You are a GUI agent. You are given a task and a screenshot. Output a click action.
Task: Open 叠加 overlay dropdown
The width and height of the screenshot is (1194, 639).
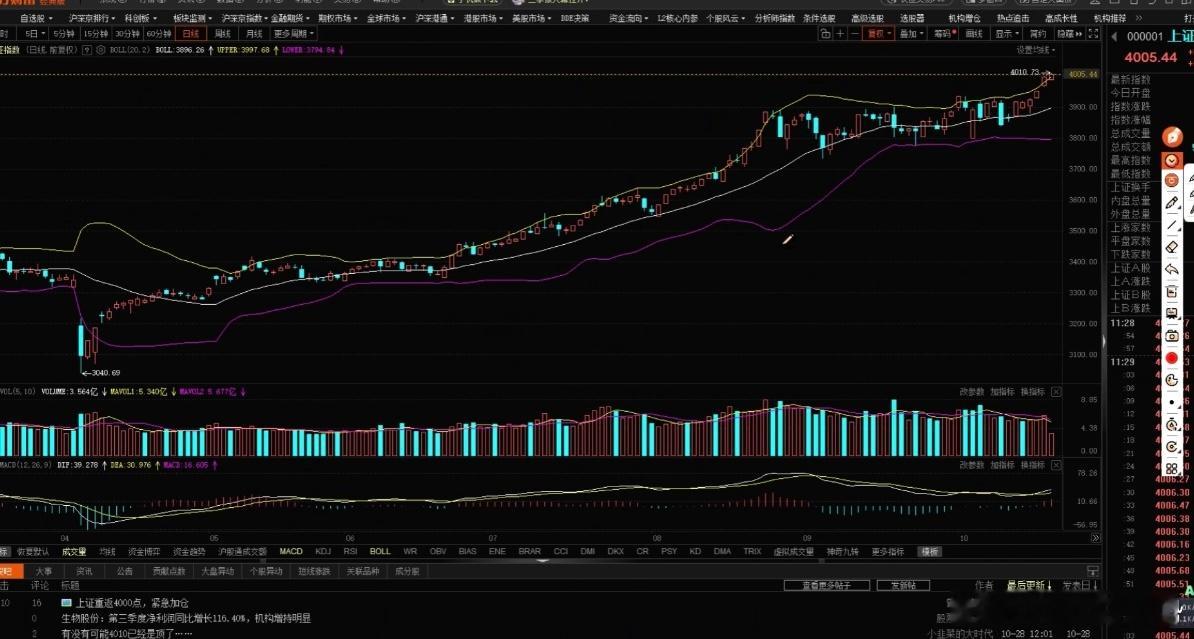point(911,34)
